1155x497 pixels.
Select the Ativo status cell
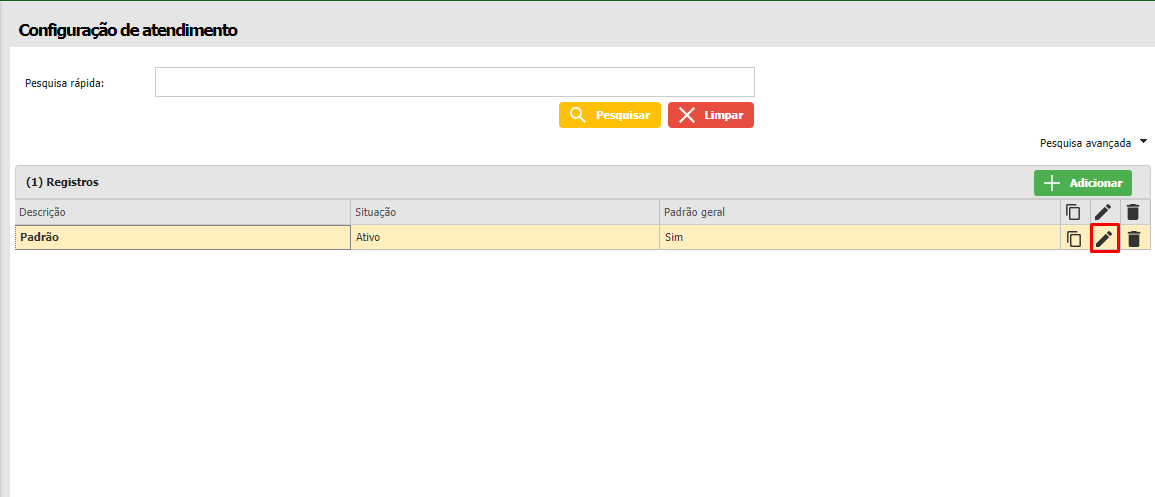[x=505, y=238]
